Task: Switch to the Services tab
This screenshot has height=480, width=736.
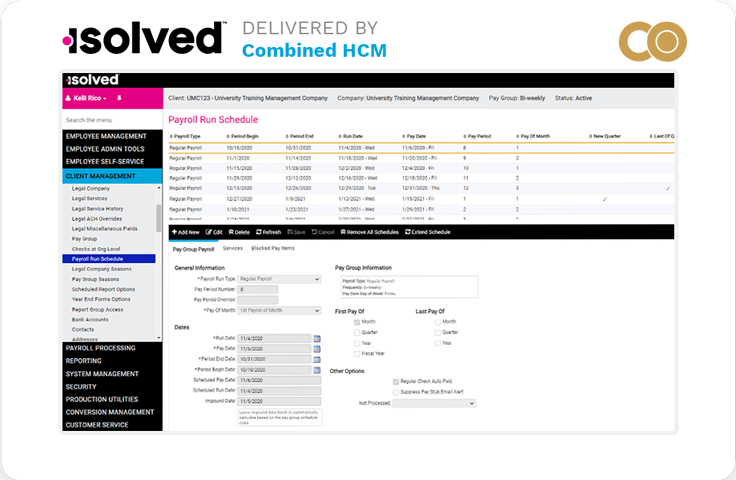Action: [x=233, y=248]
